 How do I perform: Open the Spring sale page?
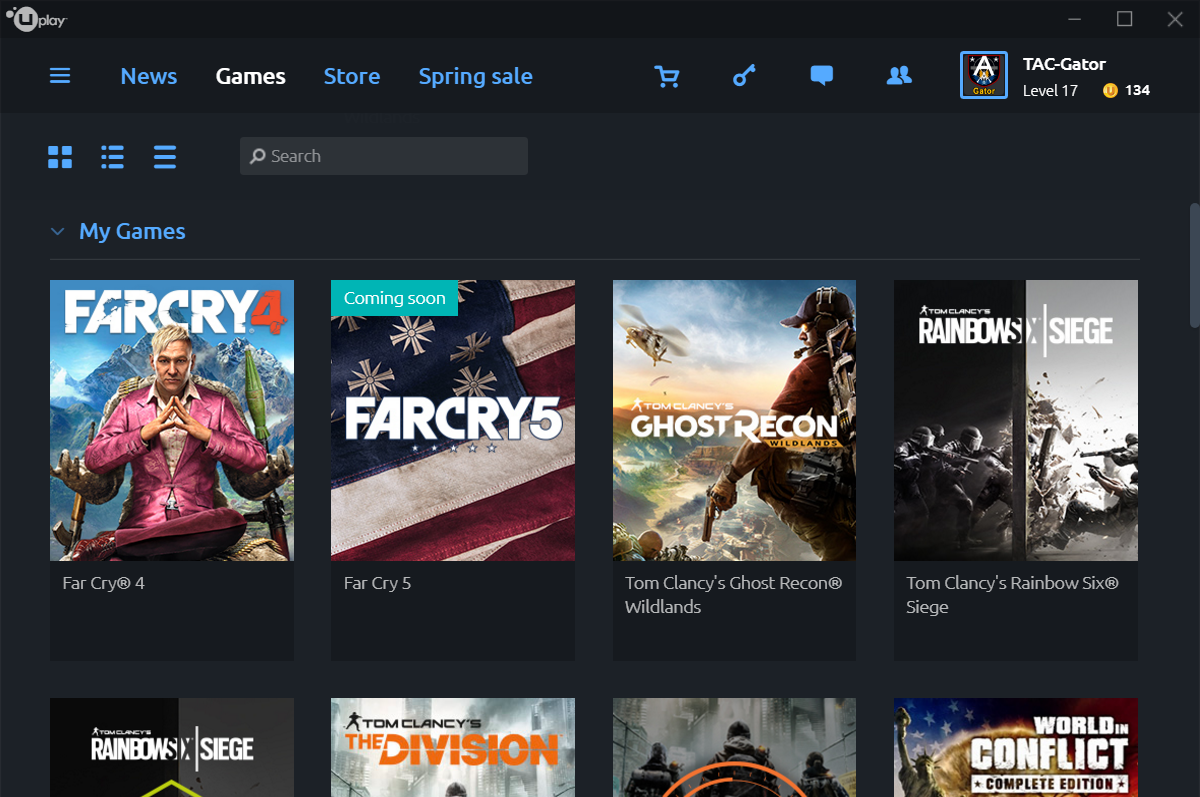click(475, 76)
